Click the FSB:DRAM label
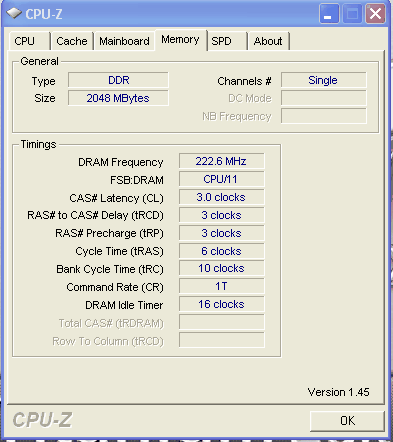The image size is (393, 442). (x=137, y=180)
